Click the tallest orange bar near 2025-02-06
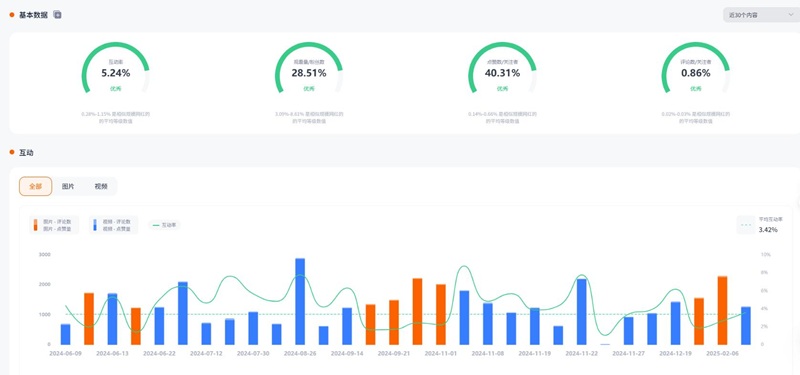The width and height of the screenshot is (800, 375). (x=722, y=310)
